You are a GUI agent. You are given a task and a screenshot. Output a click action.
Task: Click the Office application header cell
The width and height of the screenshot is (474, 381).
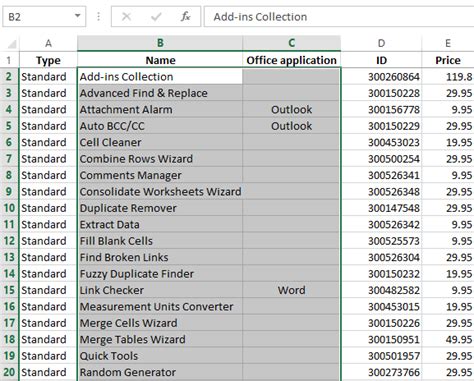click(x=292, y=60)
